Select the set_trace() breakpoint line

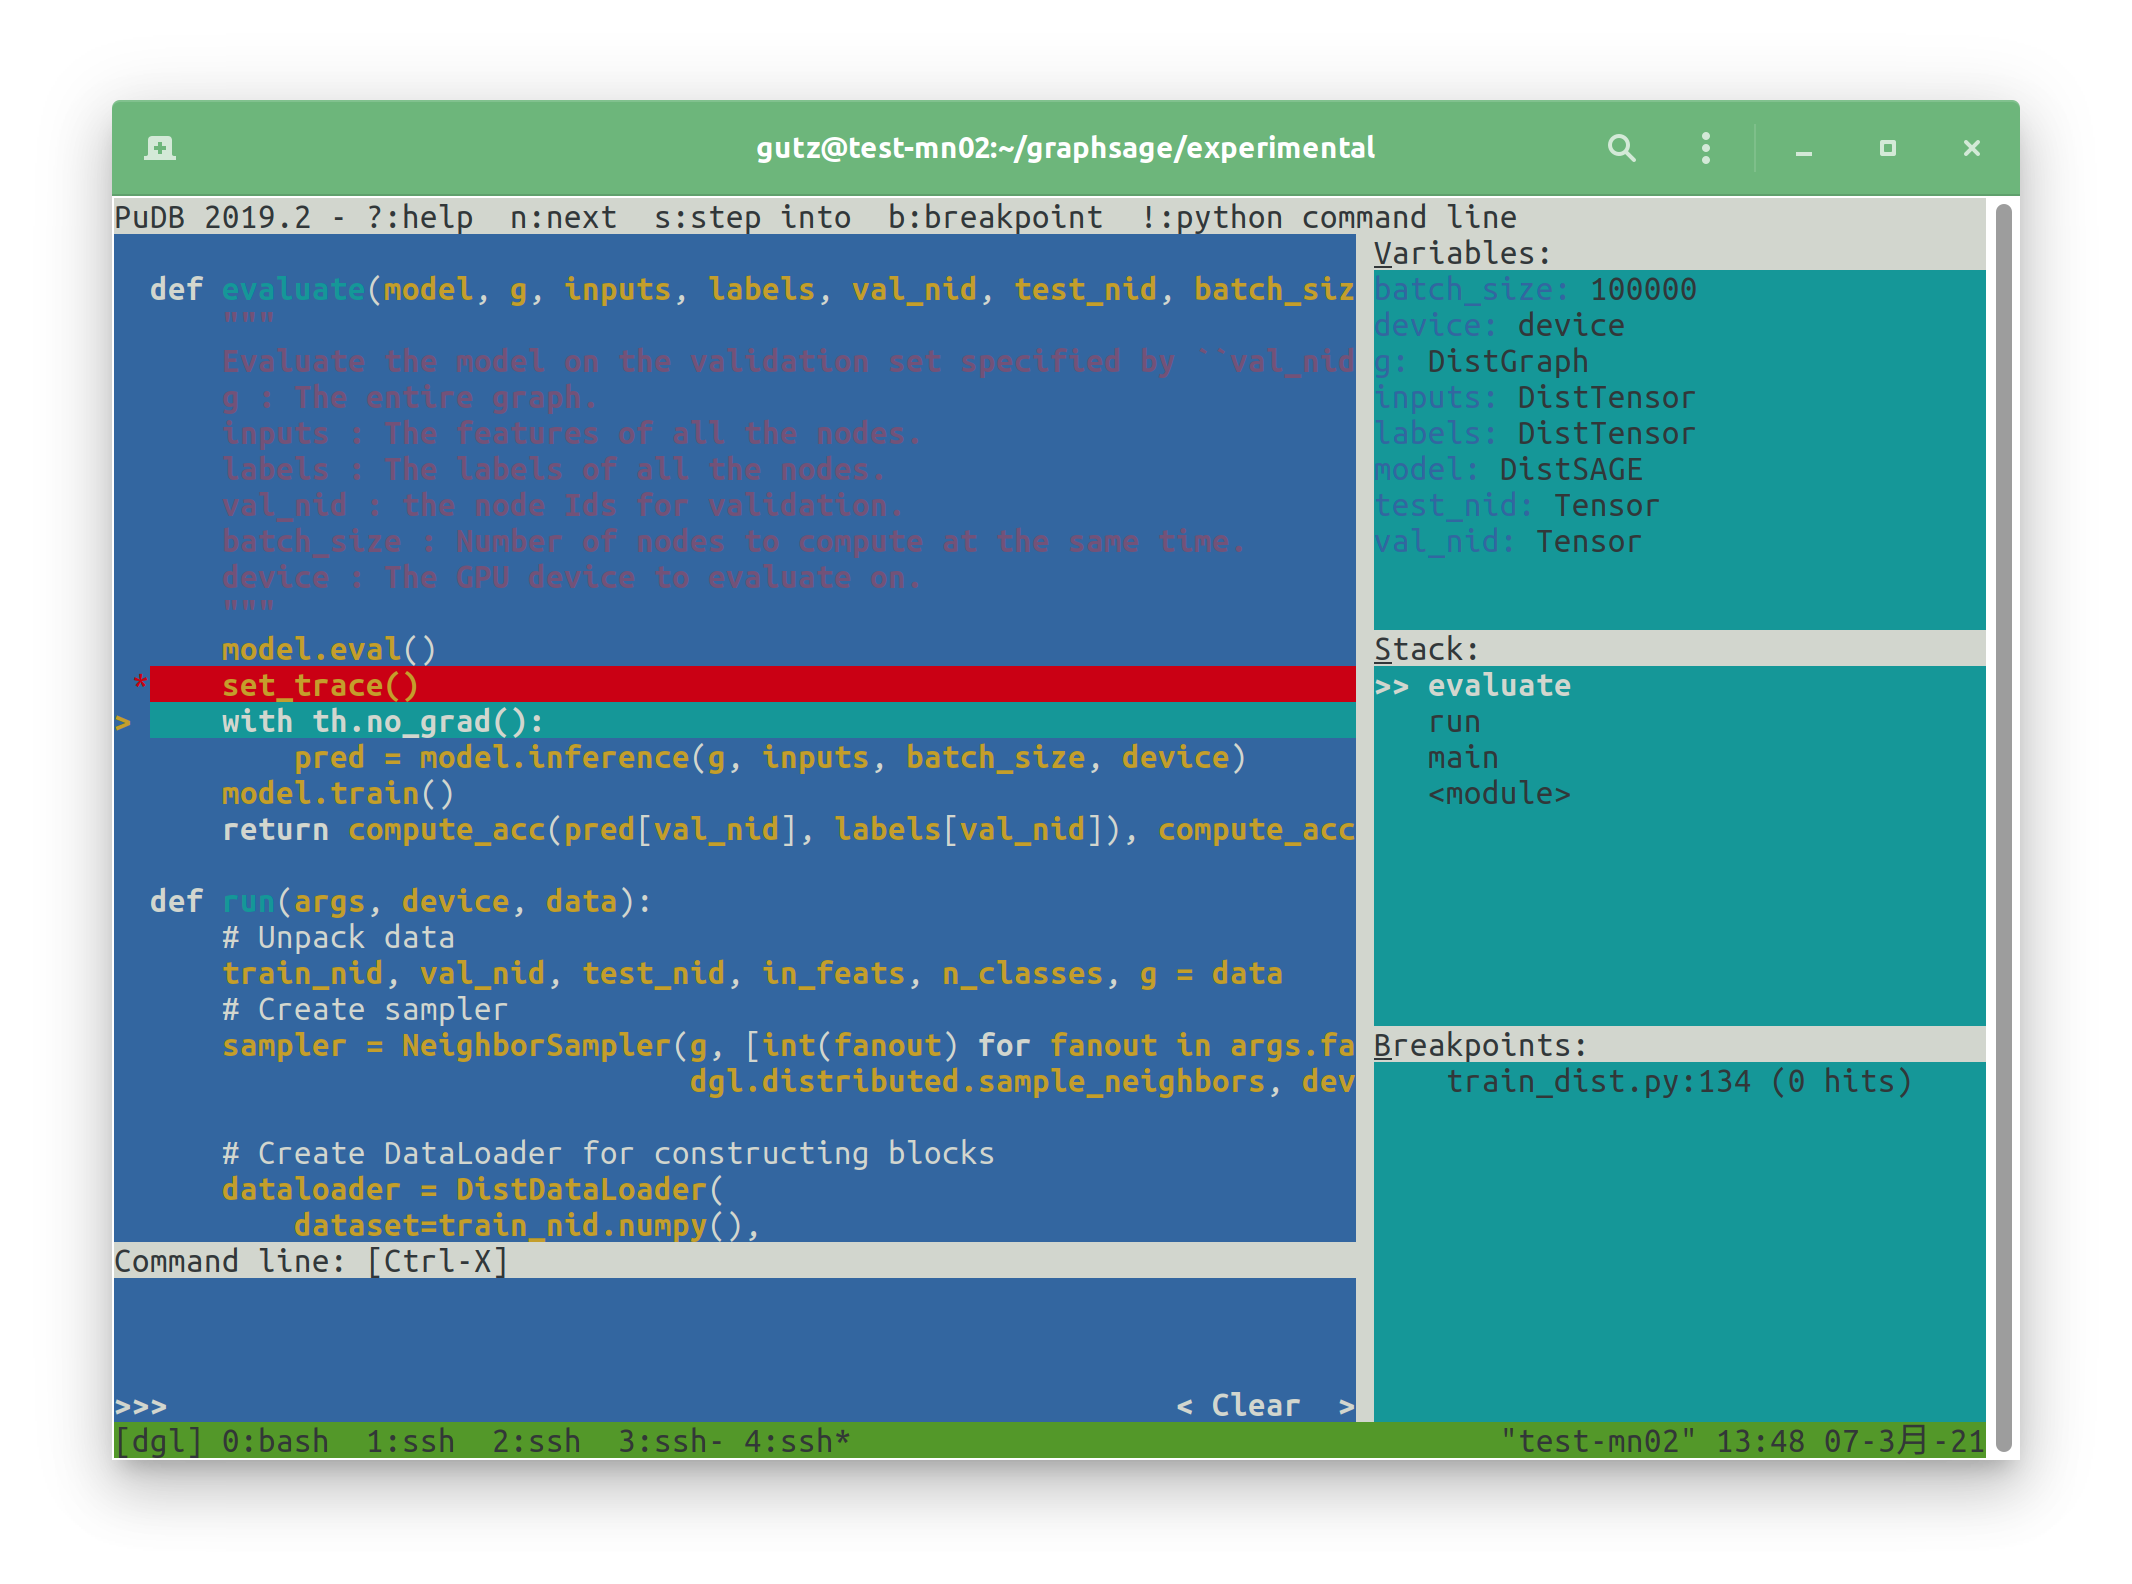[752, 684]
